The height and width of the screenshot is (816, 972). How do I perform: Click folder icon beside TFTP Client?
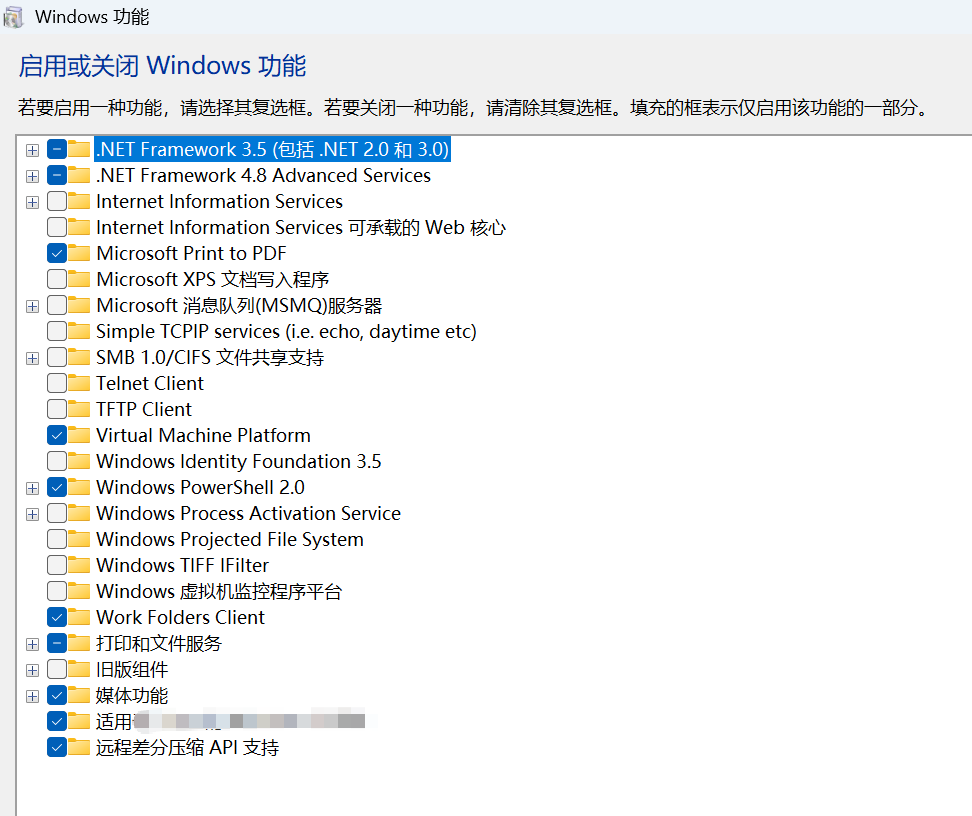click(x=79, y=410)
